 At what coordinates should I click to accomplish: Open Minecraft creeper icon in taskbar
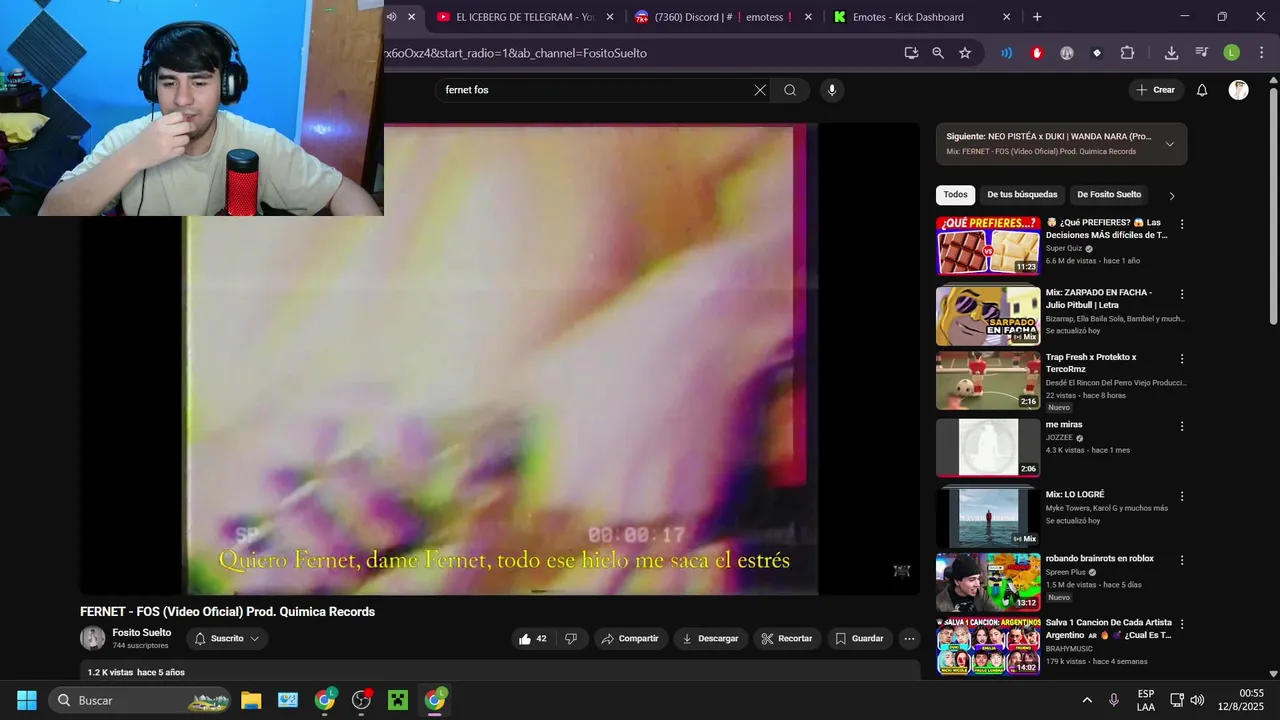coord(398,700)
